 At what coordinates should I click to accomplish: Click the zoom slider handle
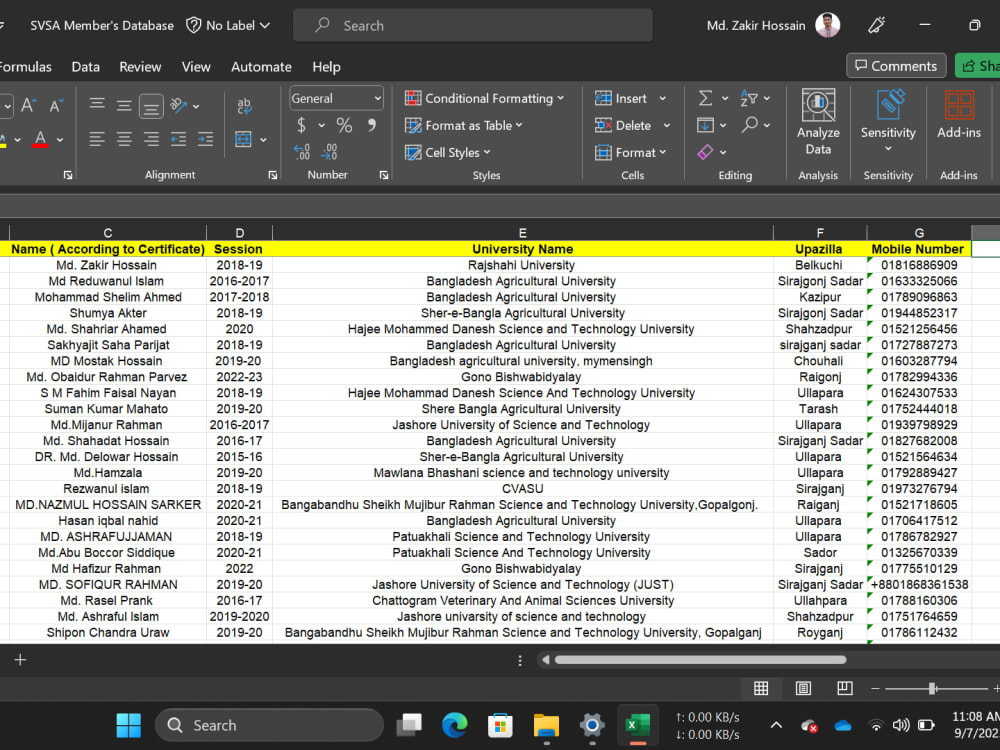pyautogui.click(x=932, y=688)
